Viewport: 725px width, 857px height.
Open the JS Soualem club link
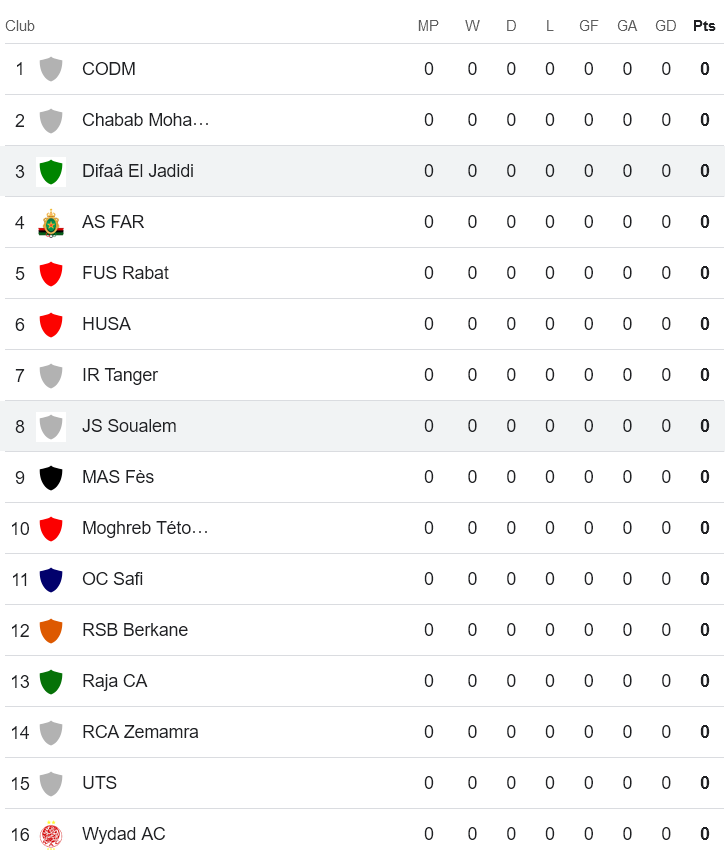pos(129,426)
